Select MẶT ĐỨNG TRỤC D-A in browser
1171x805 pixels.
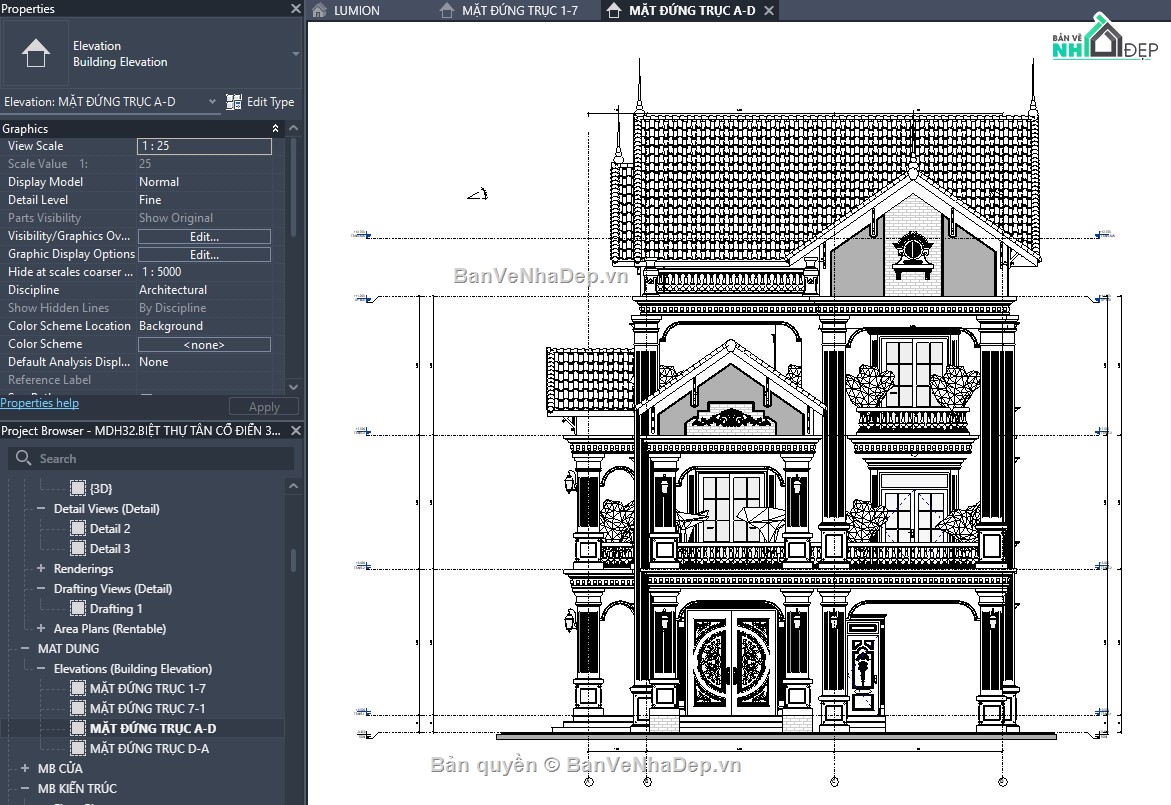[x=149, y=748]
